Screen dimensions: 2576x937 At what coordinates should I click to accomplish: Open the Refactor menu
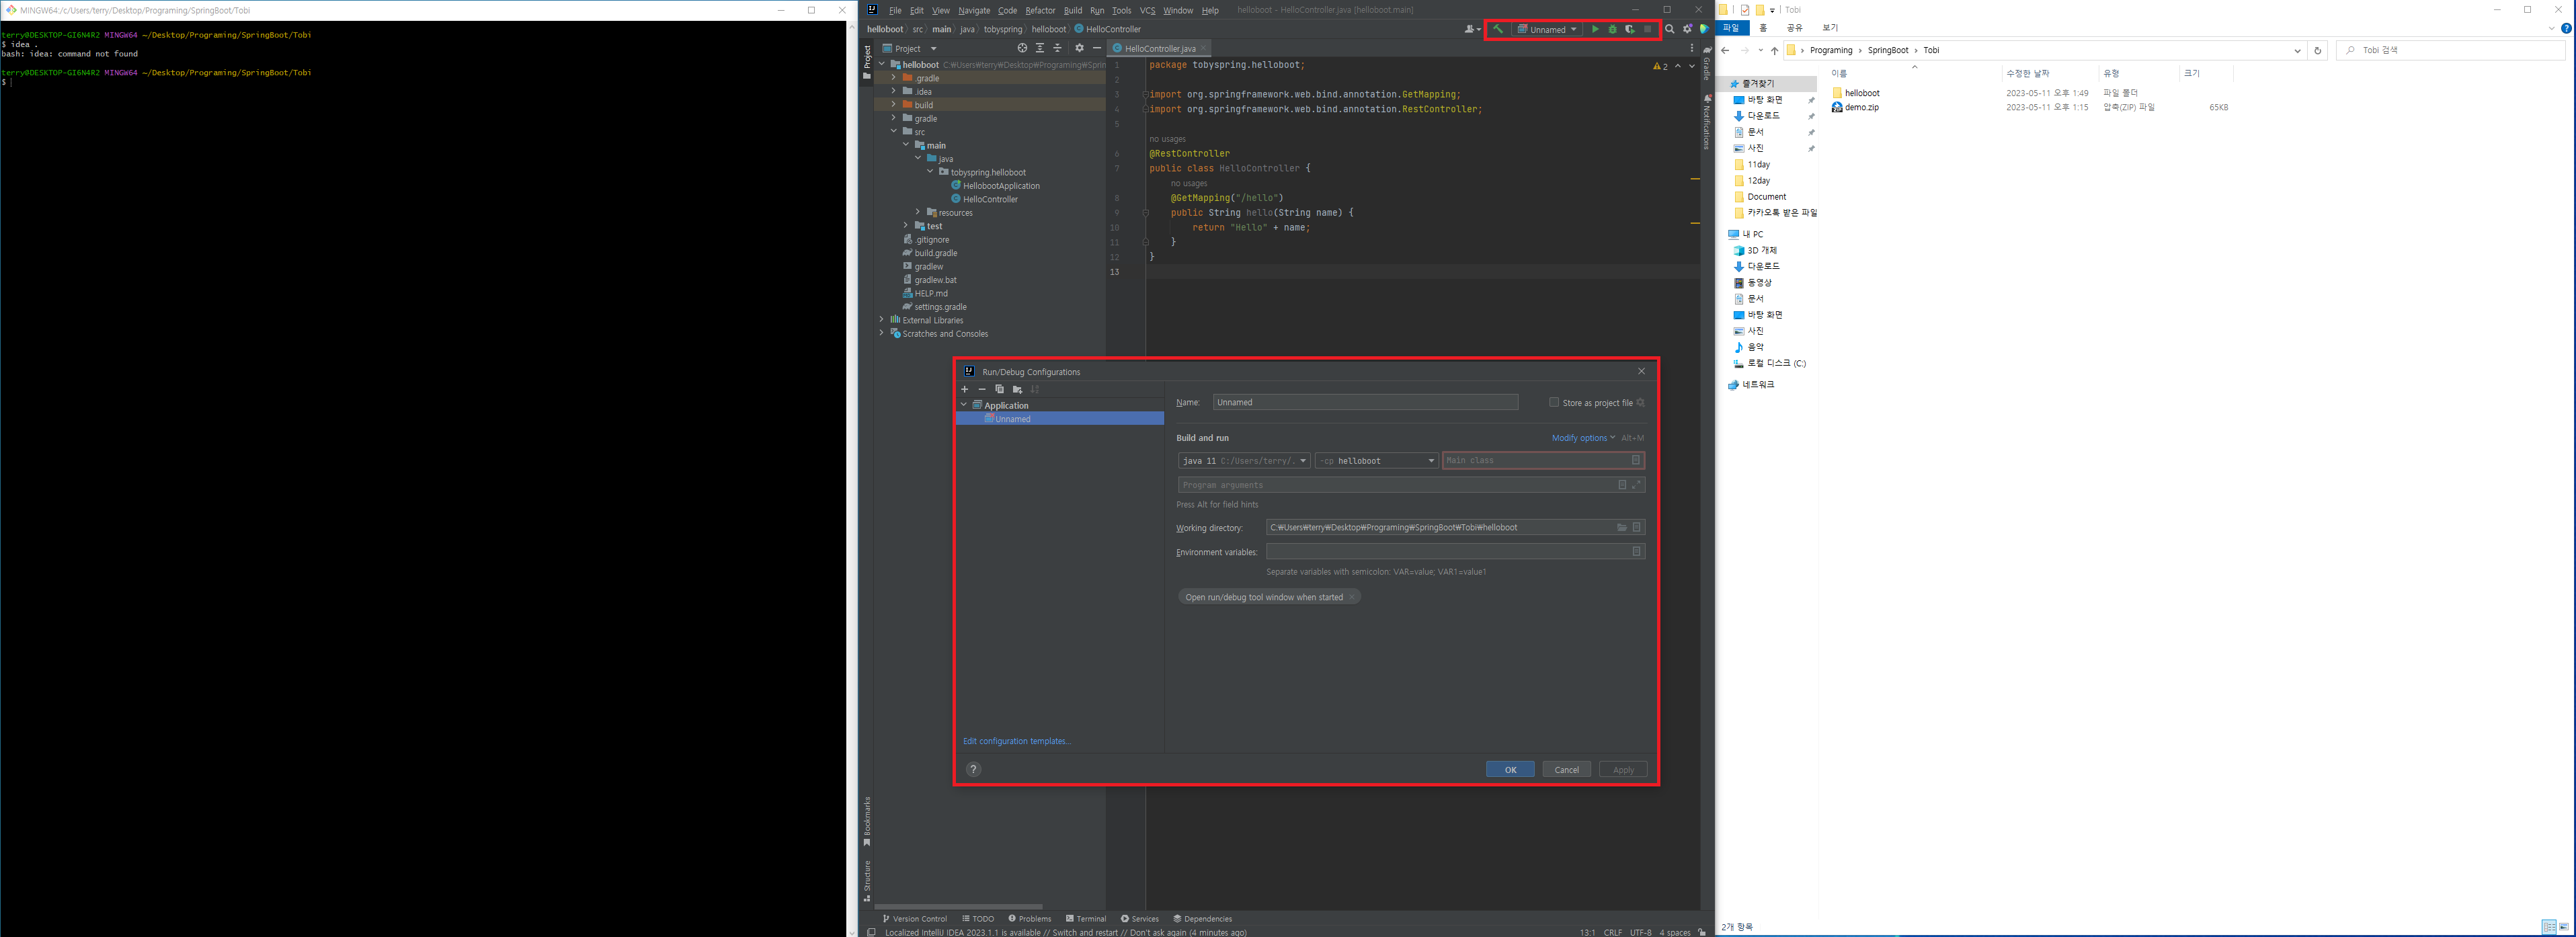(1040, 10)
